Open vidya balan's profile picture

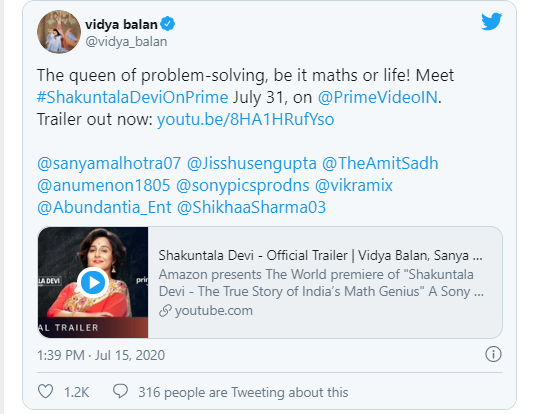59,32
